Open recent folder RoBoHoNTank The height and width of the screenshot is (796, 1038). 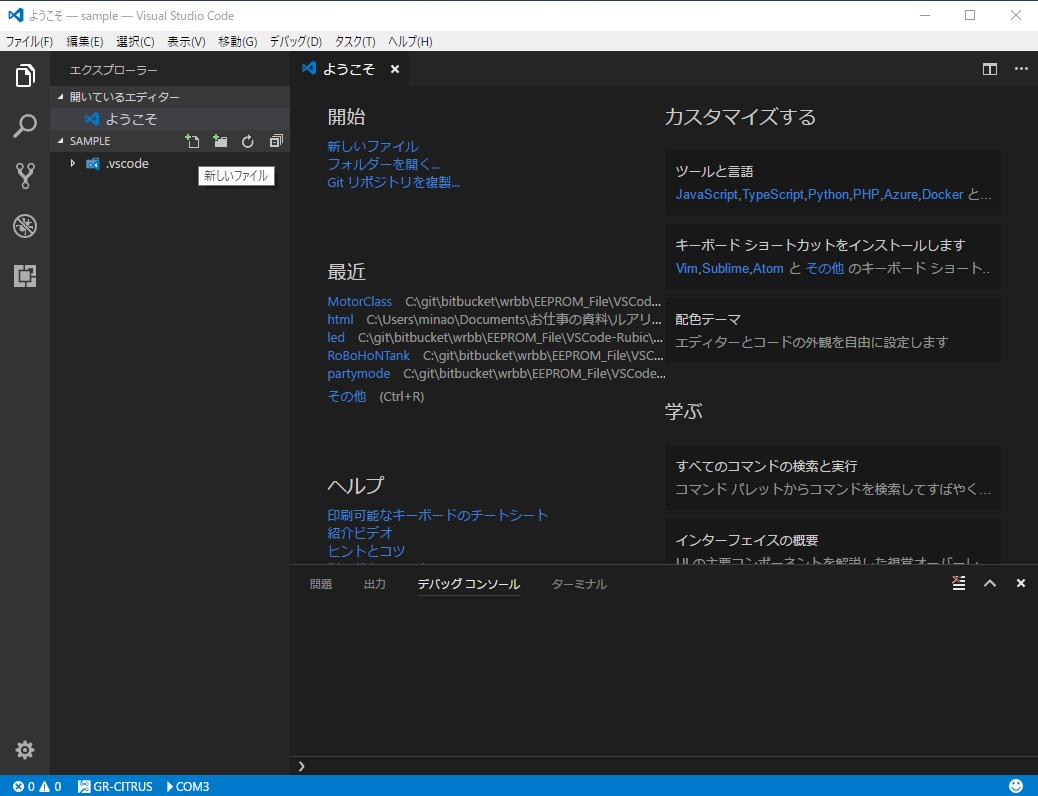[x=369, y=356]
